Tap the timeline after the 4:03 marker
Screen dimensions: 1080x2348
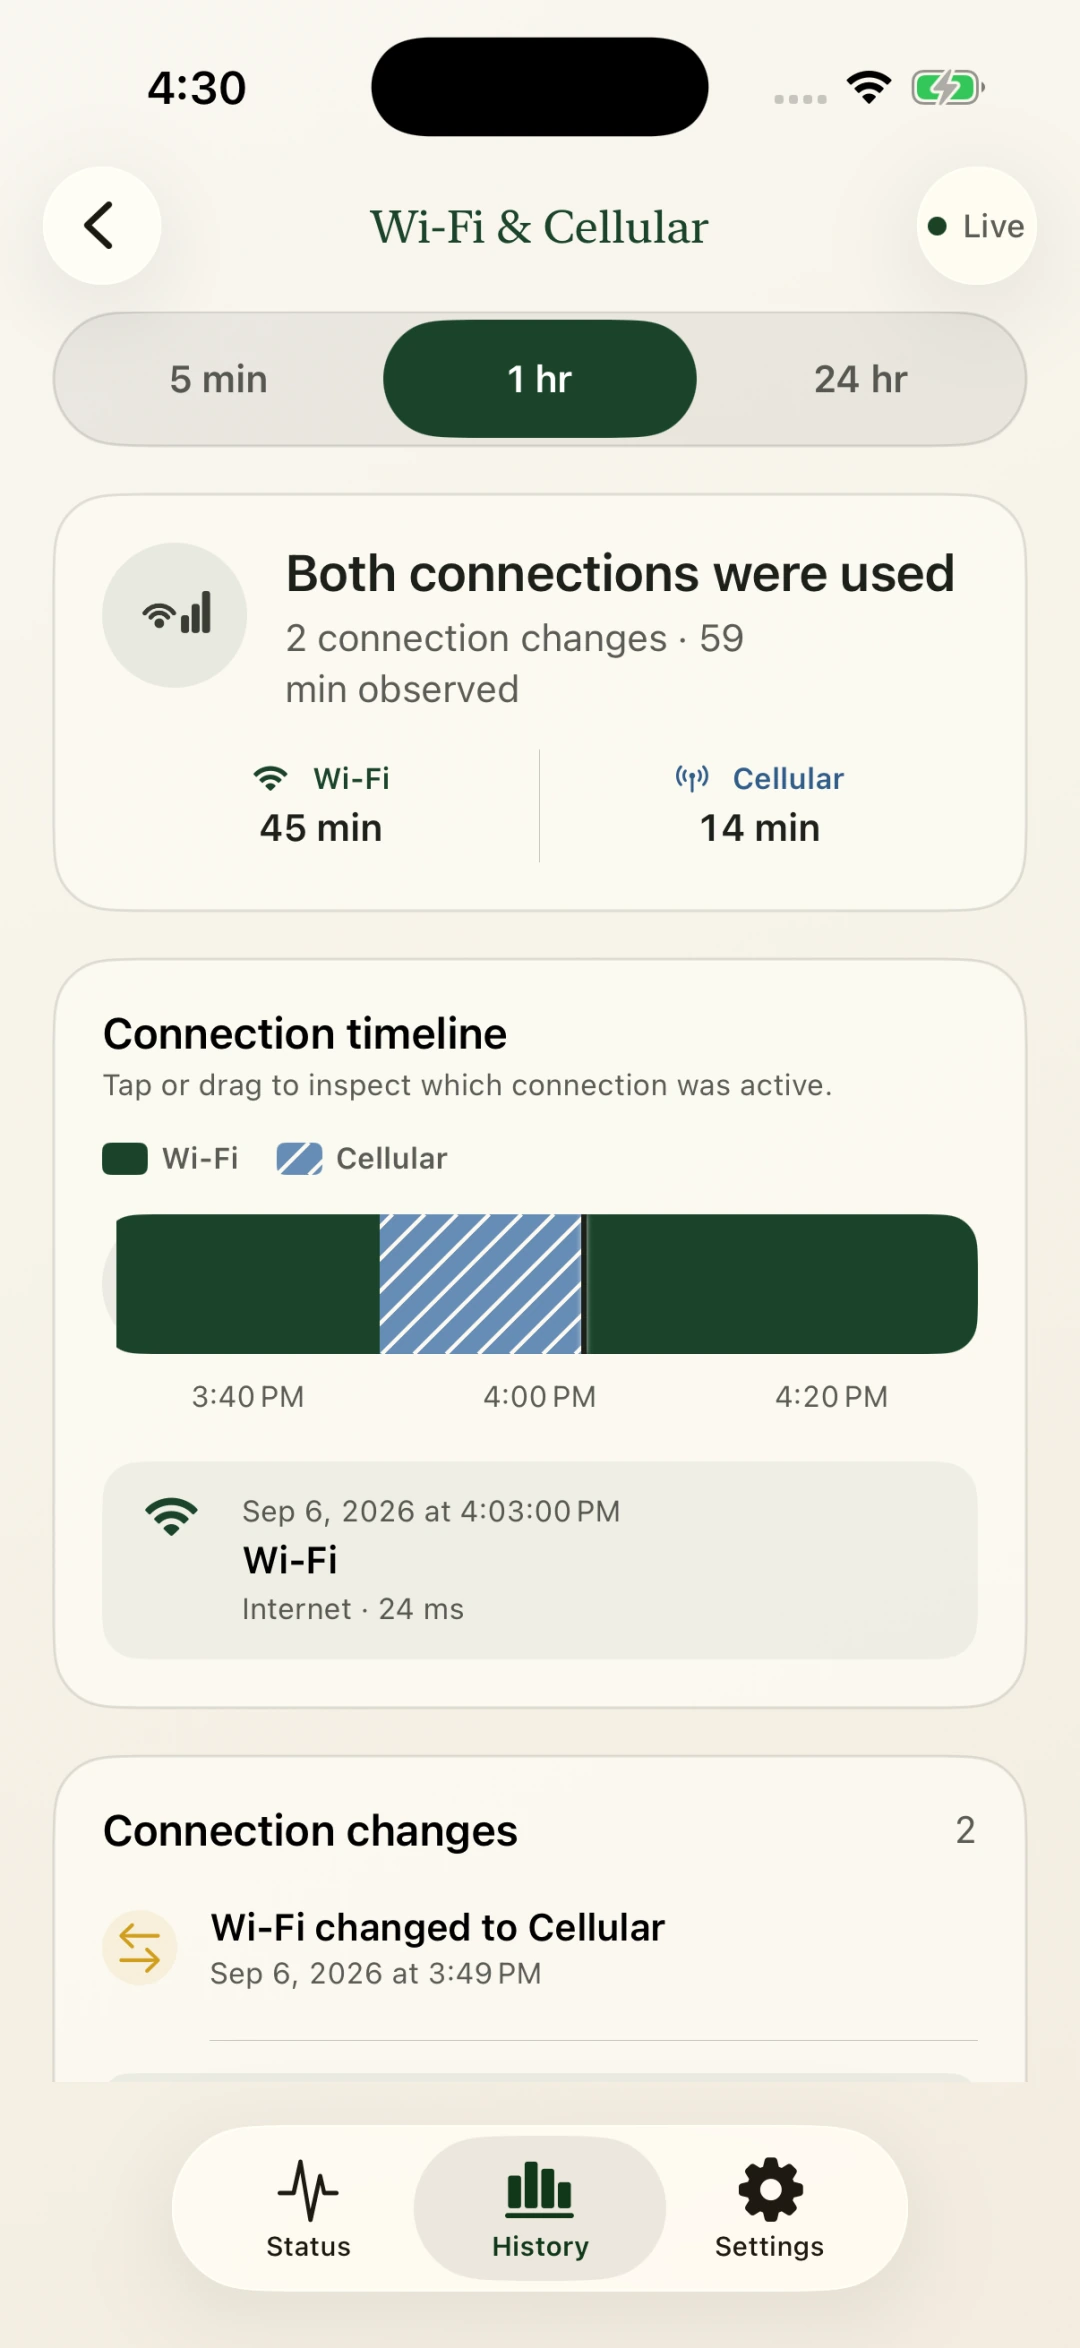pyautogui.click(x=782, y=1284)
